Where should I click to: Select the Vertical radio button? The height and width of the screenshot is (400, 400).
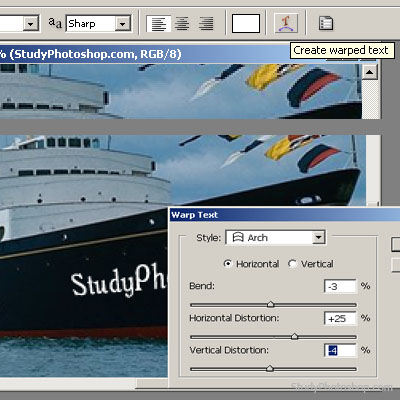pyautogui.click(x=292, y=264)
